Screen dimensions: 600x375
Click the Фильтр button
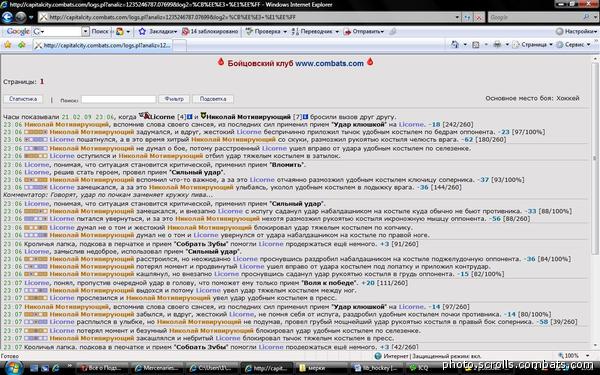click(174, 99)
